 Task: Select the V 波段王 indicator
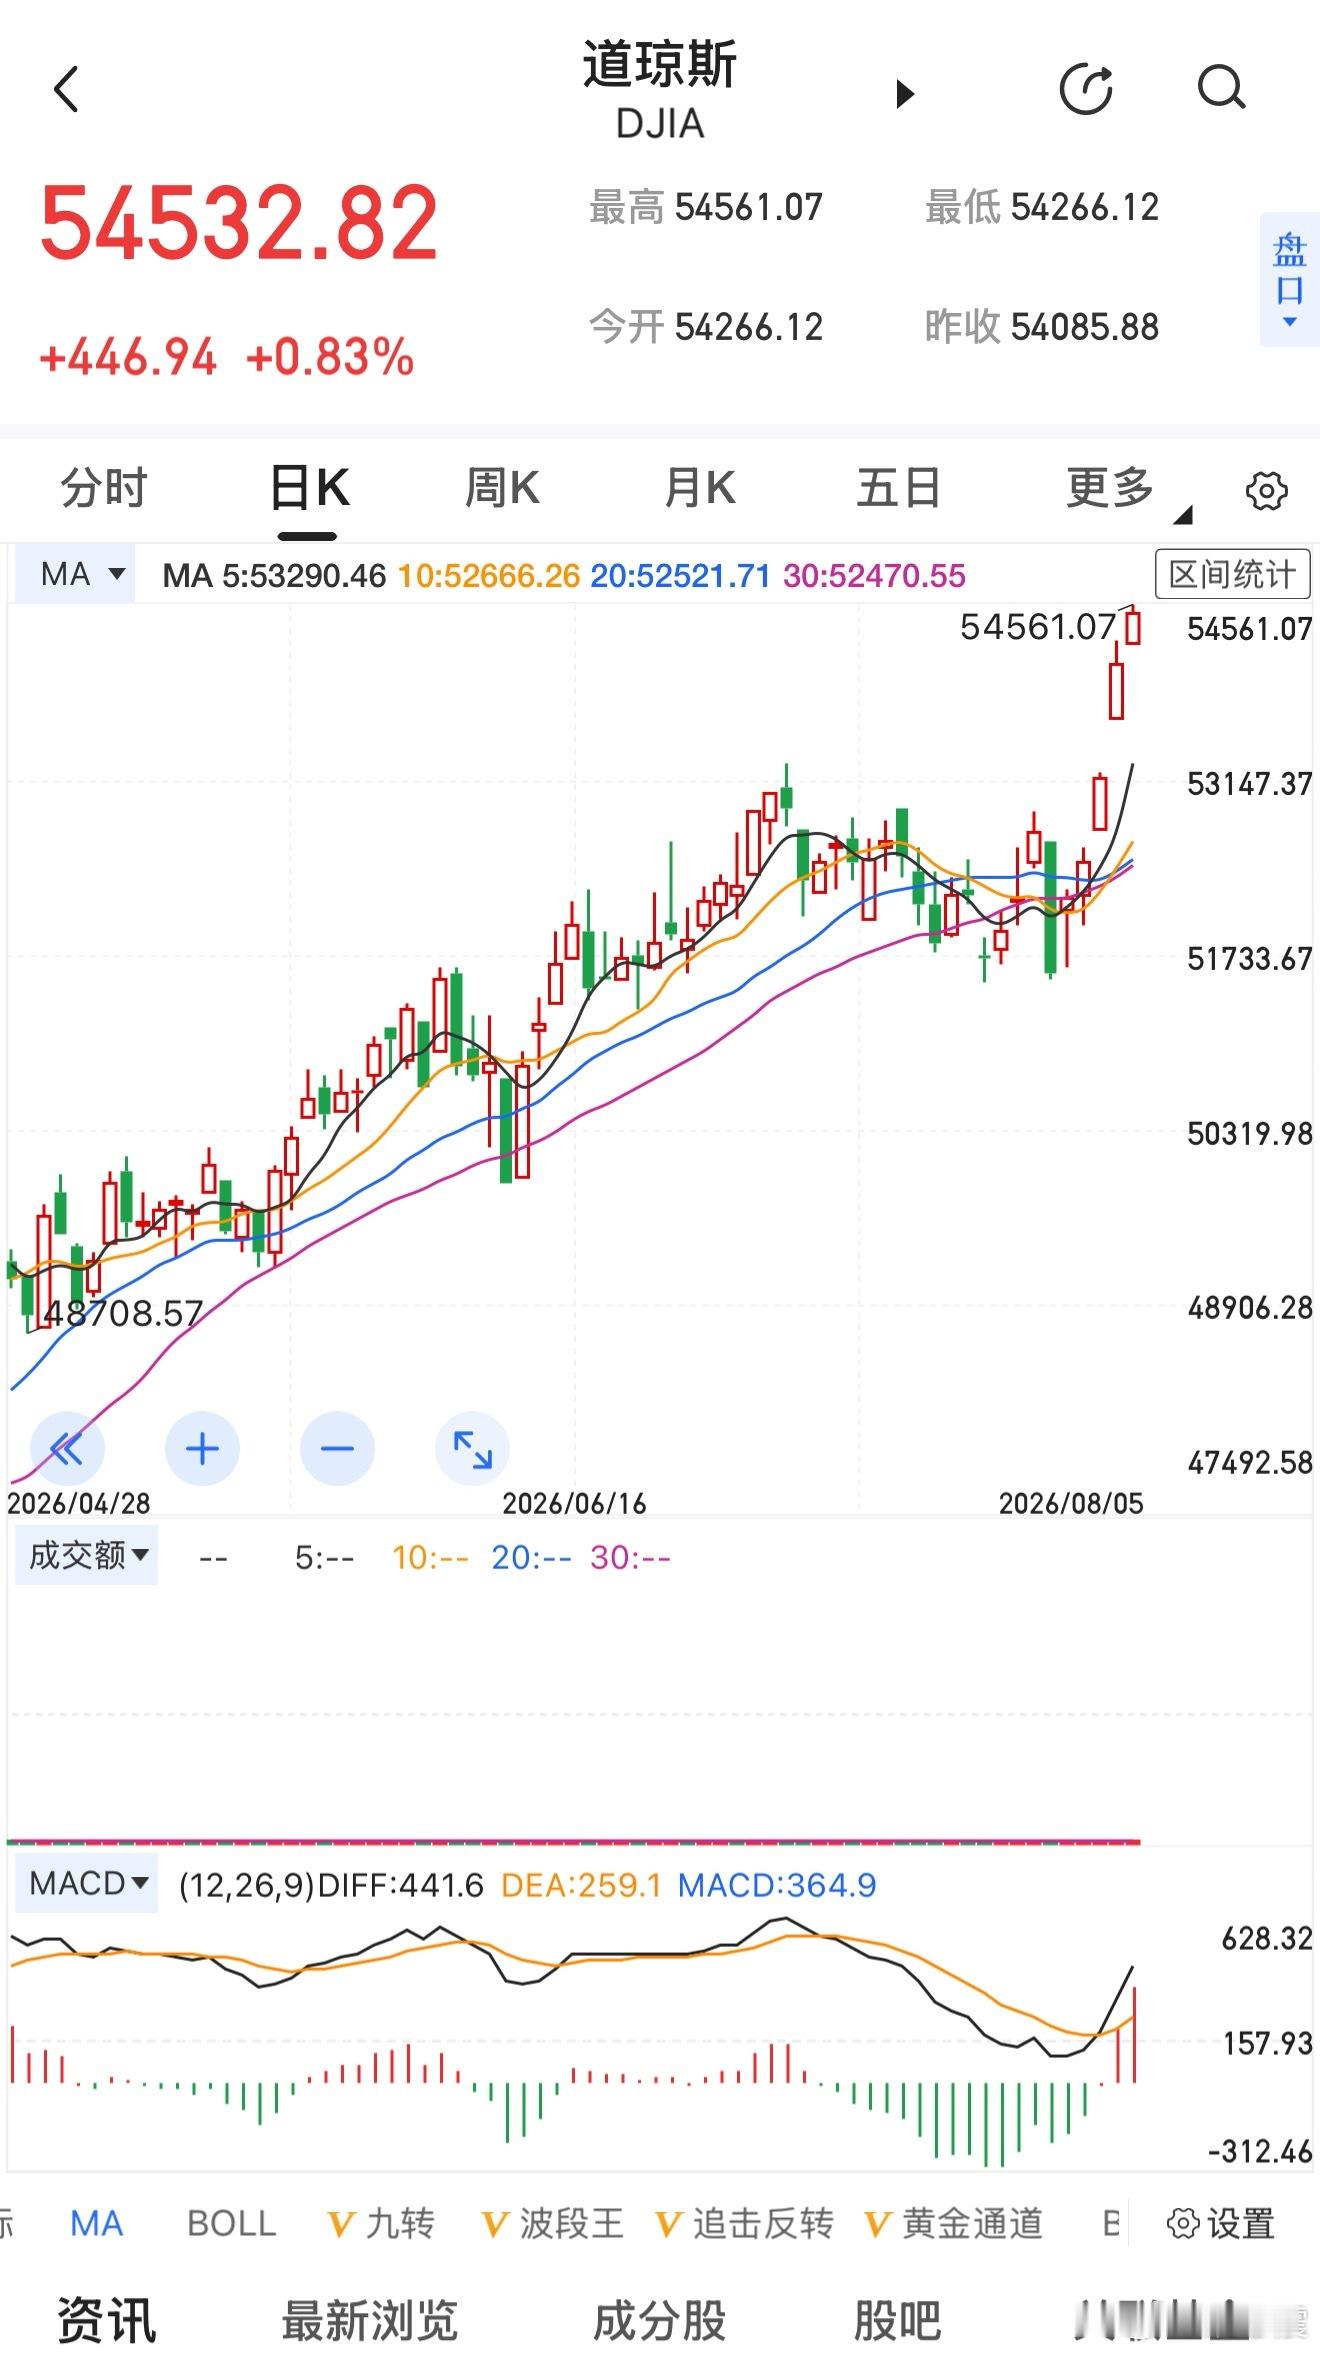point(553,2223)
